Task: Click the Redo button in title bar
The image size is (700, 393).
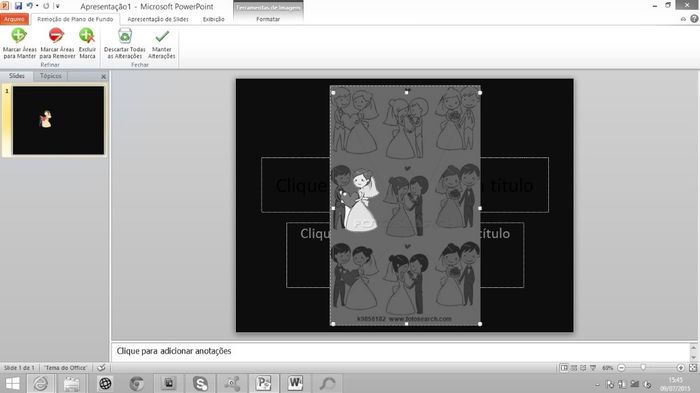Action: 46,6
